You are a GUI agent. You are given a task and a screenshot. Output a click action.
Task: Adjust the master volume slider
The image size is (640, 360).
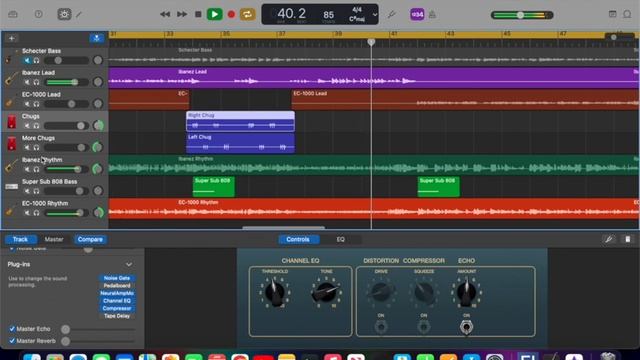522,15
